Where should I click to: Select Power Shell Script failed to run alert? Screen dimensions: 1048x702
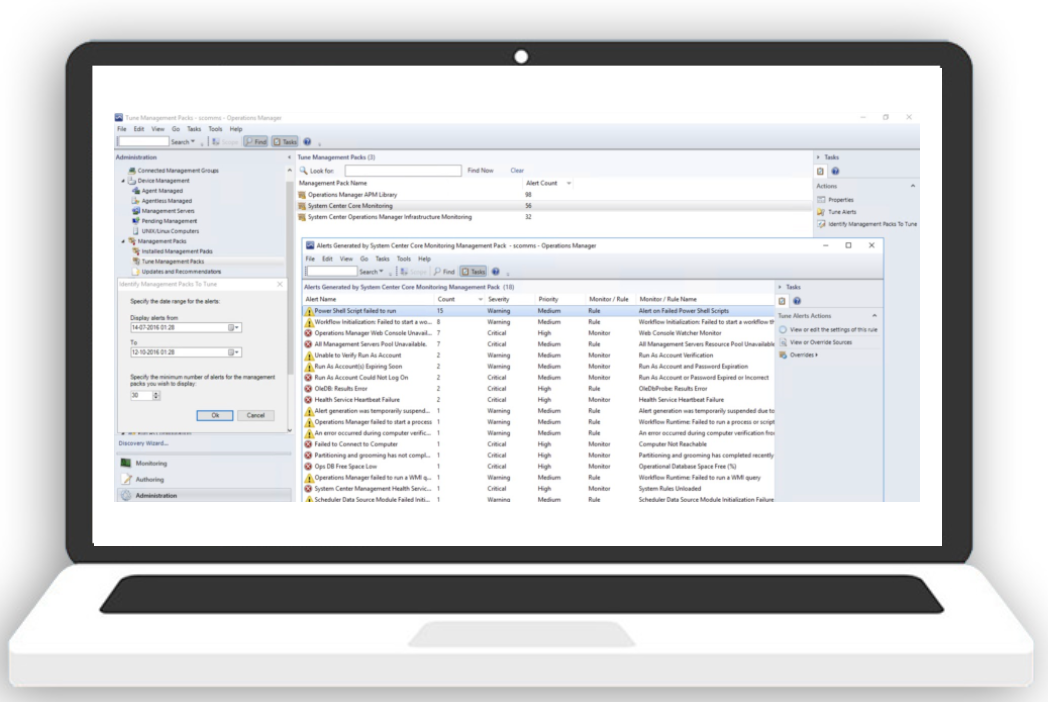pos(538,311)
